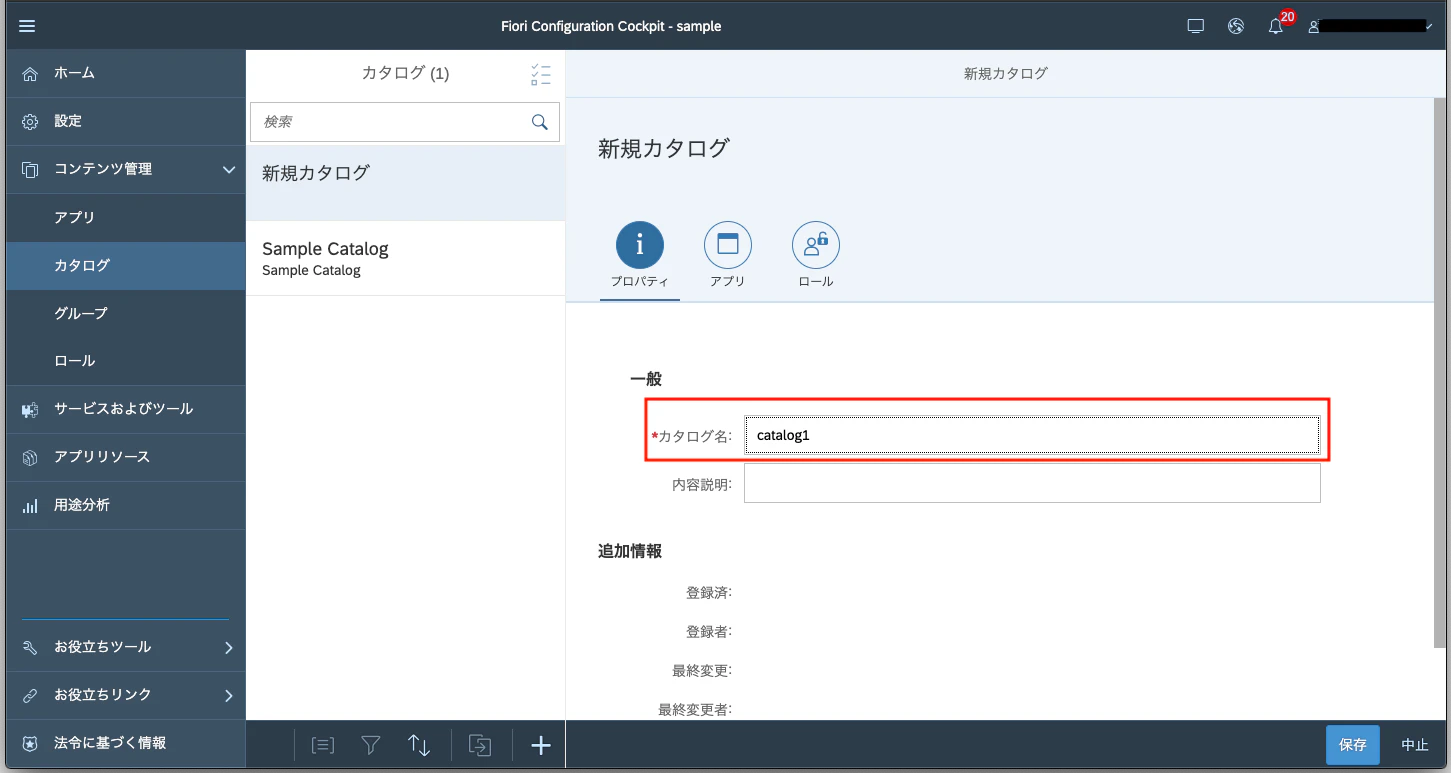Click the notifications bell icon
This screenshot has width=1451, height=773.
click(1276, 26)
